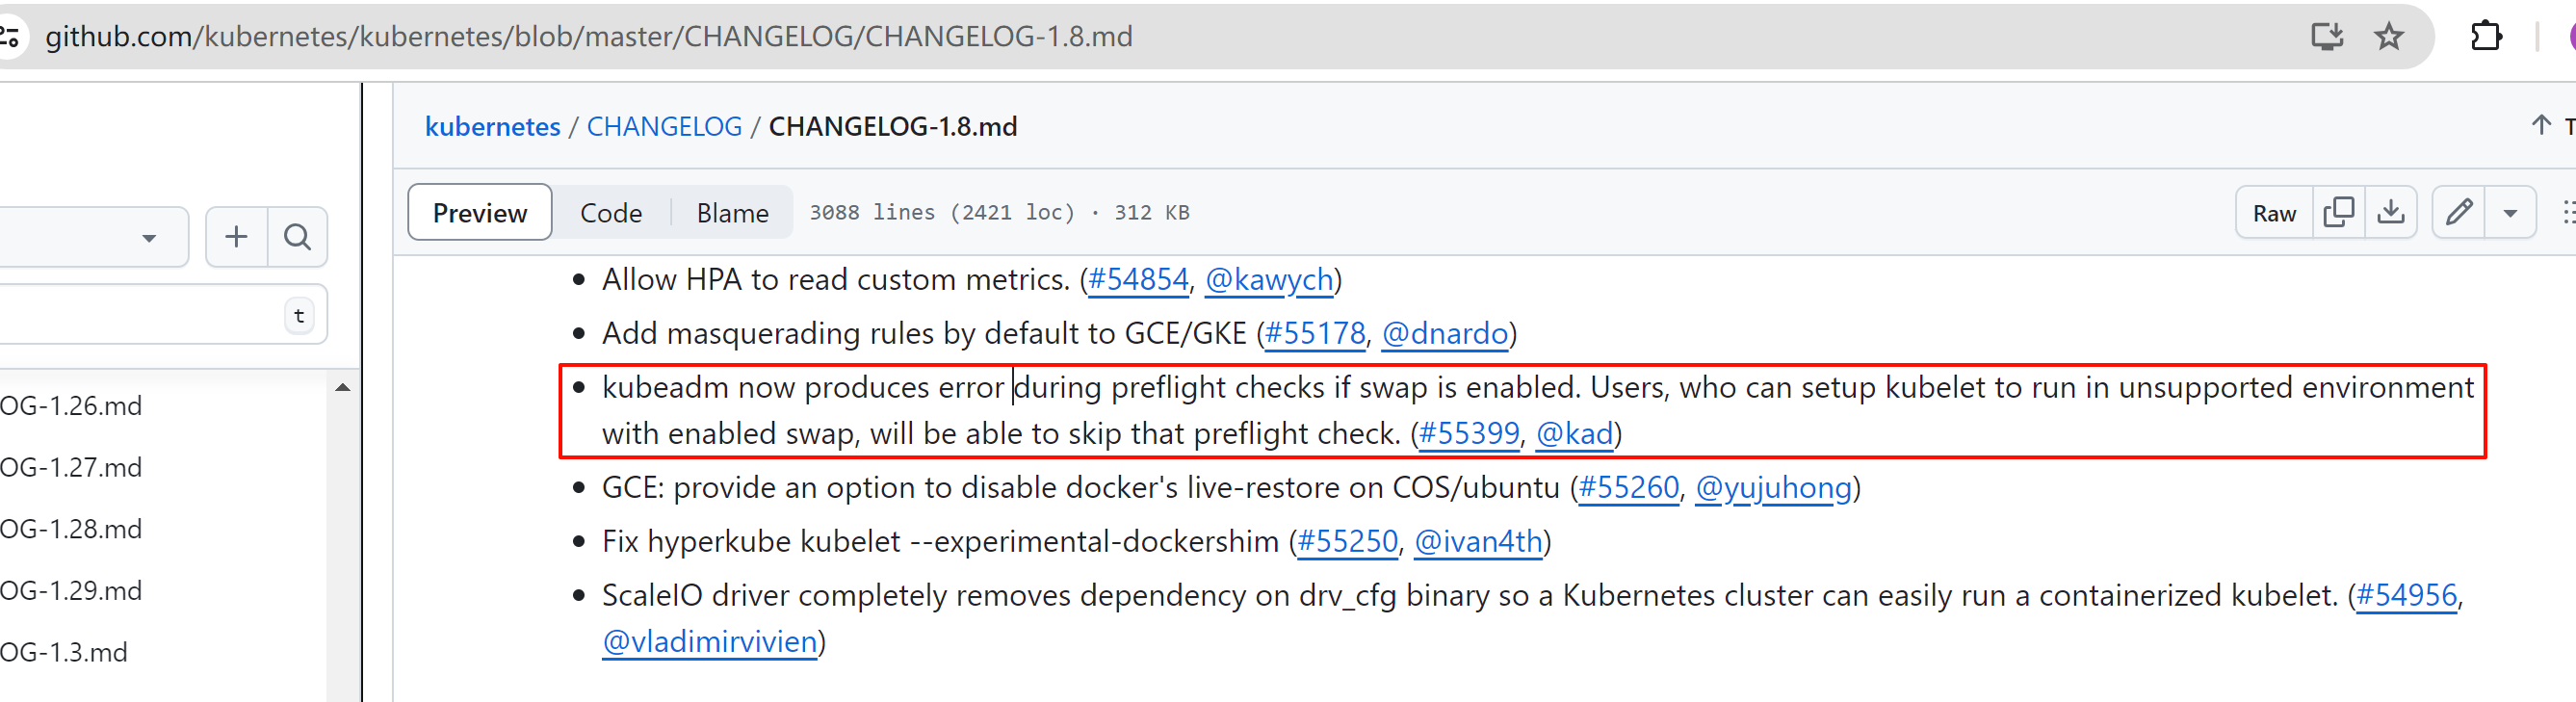Image resolution: width=2576 pixels, height=702 pixels.
Task: Open the CHANGELOG folder breadcrumb
Action: [x=664, y=126]
